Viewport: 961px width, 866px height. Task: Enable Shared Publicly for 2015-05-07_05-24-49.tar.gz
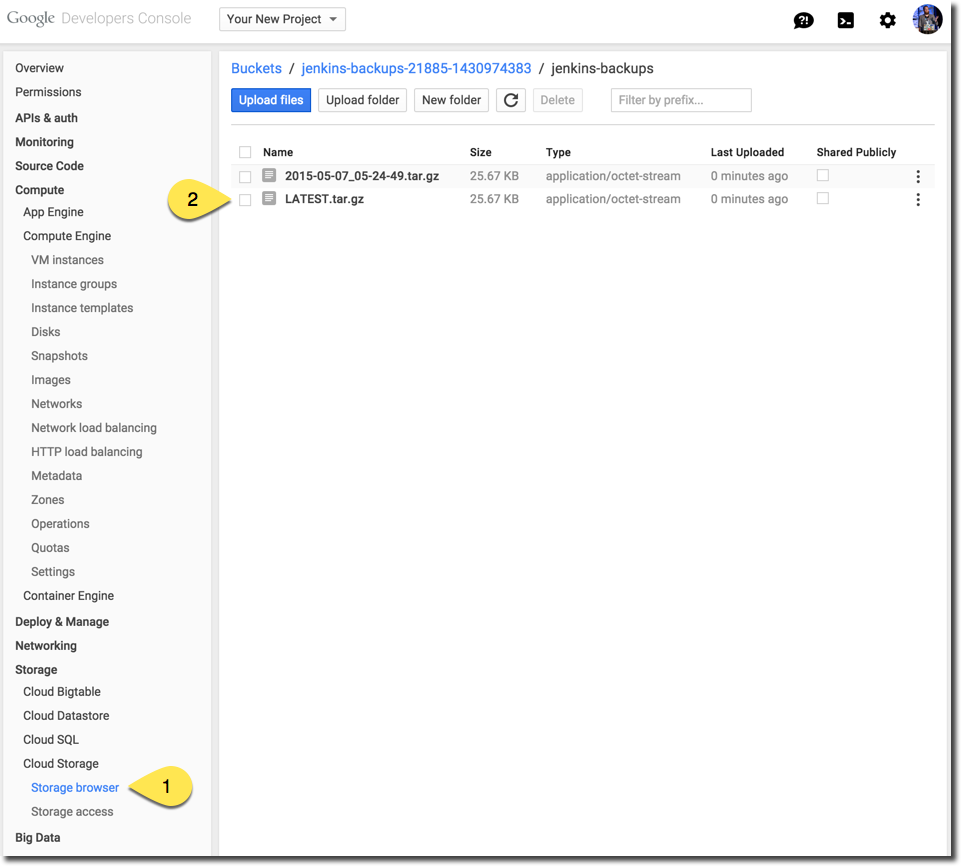point(822,175)
